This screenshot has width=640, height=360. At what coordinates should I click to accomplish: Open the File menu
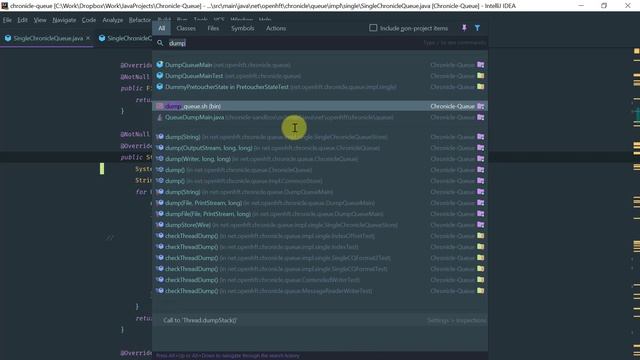tap(7, 20)
